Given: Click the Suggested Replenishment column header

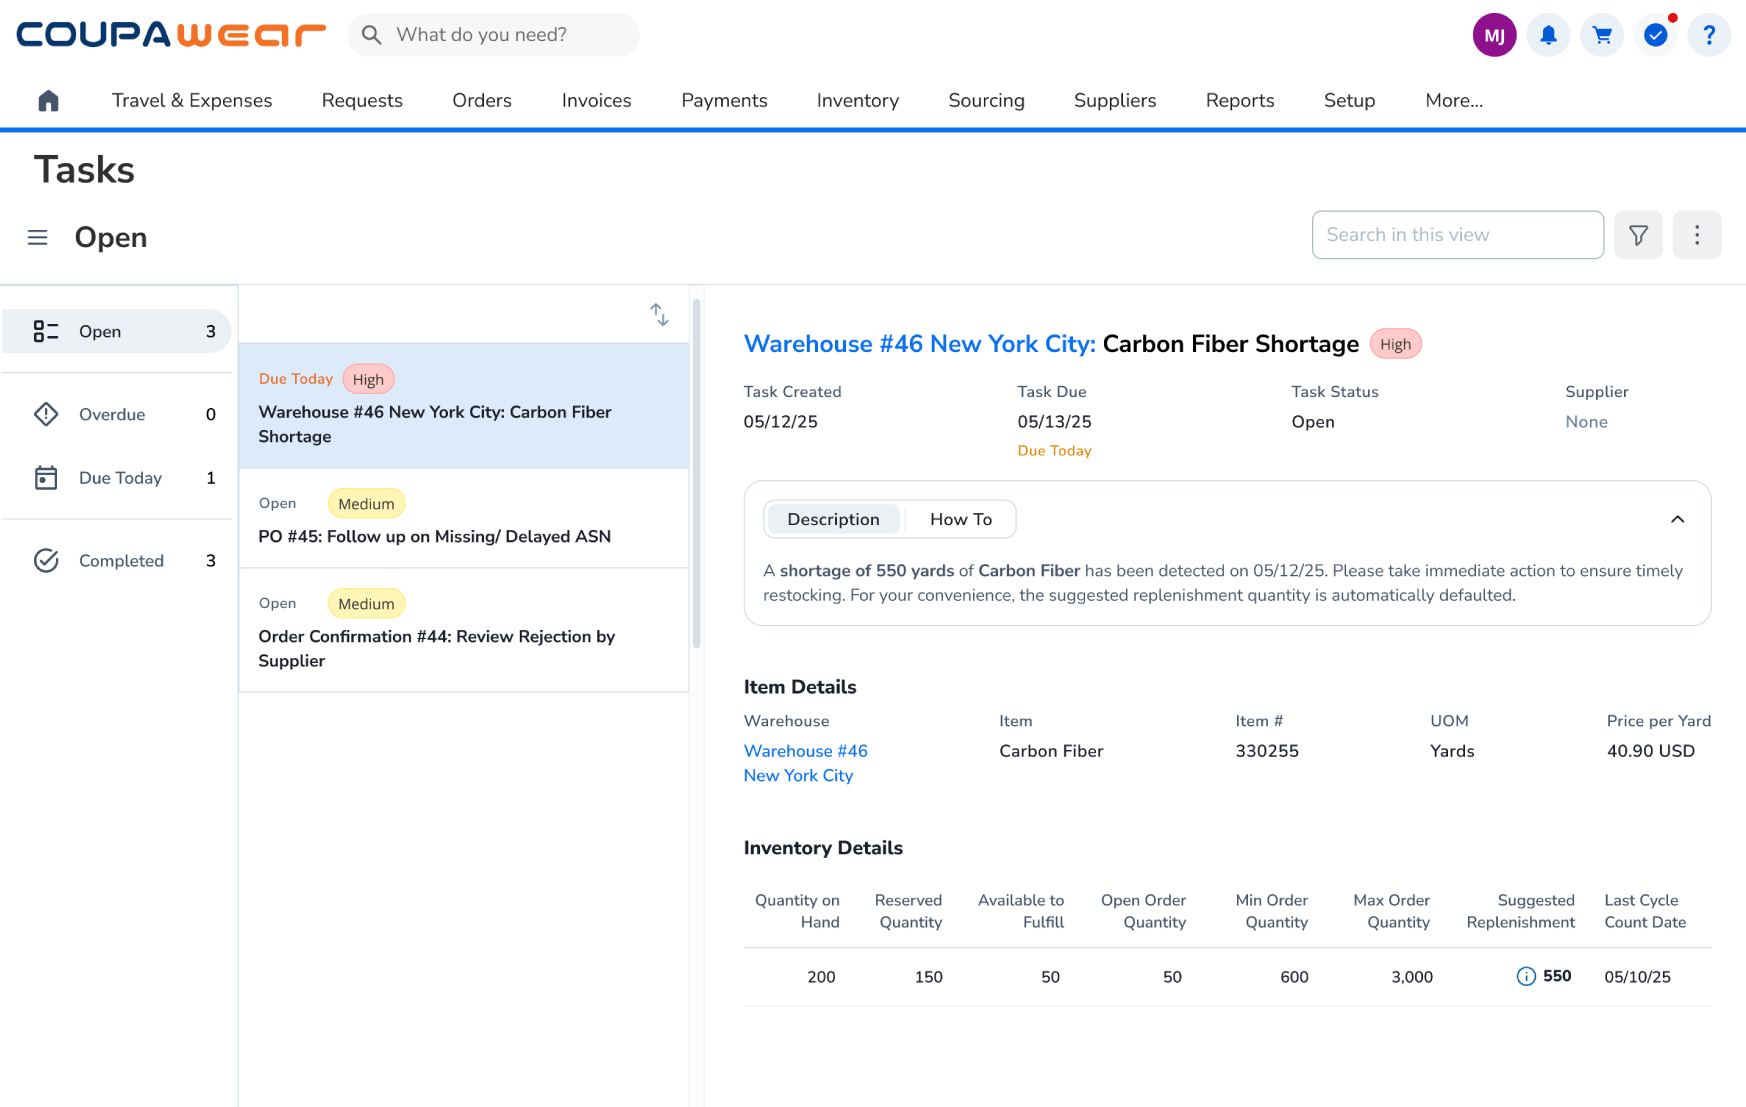Looking at the screenshot, I should [1520, 911].
